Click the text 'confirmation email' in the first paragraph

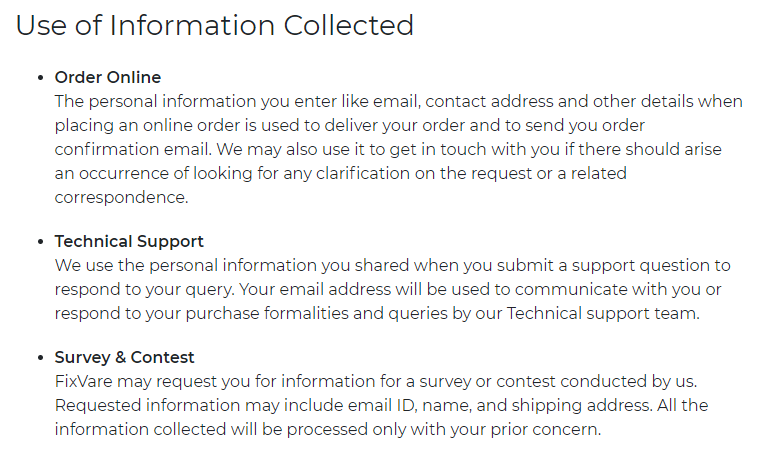(133, 149)
